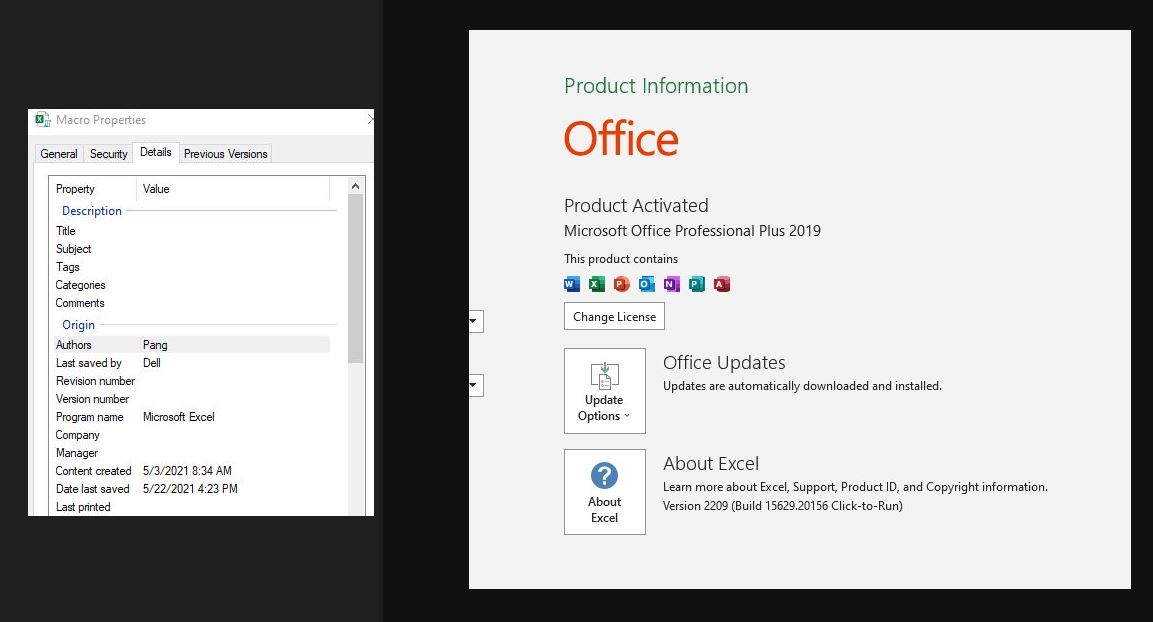This screenshot has height=622, width=1153.
Task: Click the PowerPoint product icon
Action: (621, 284)
